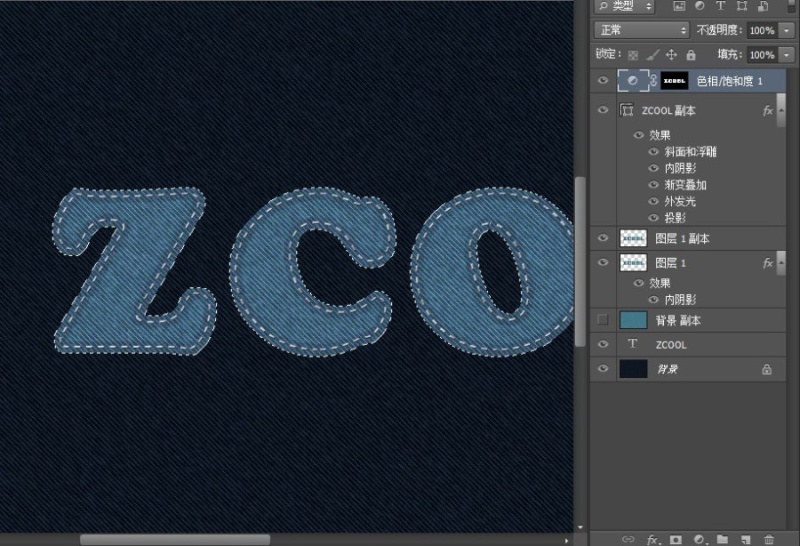
Task: Click the lock position move icon
Action: [672, 55]
